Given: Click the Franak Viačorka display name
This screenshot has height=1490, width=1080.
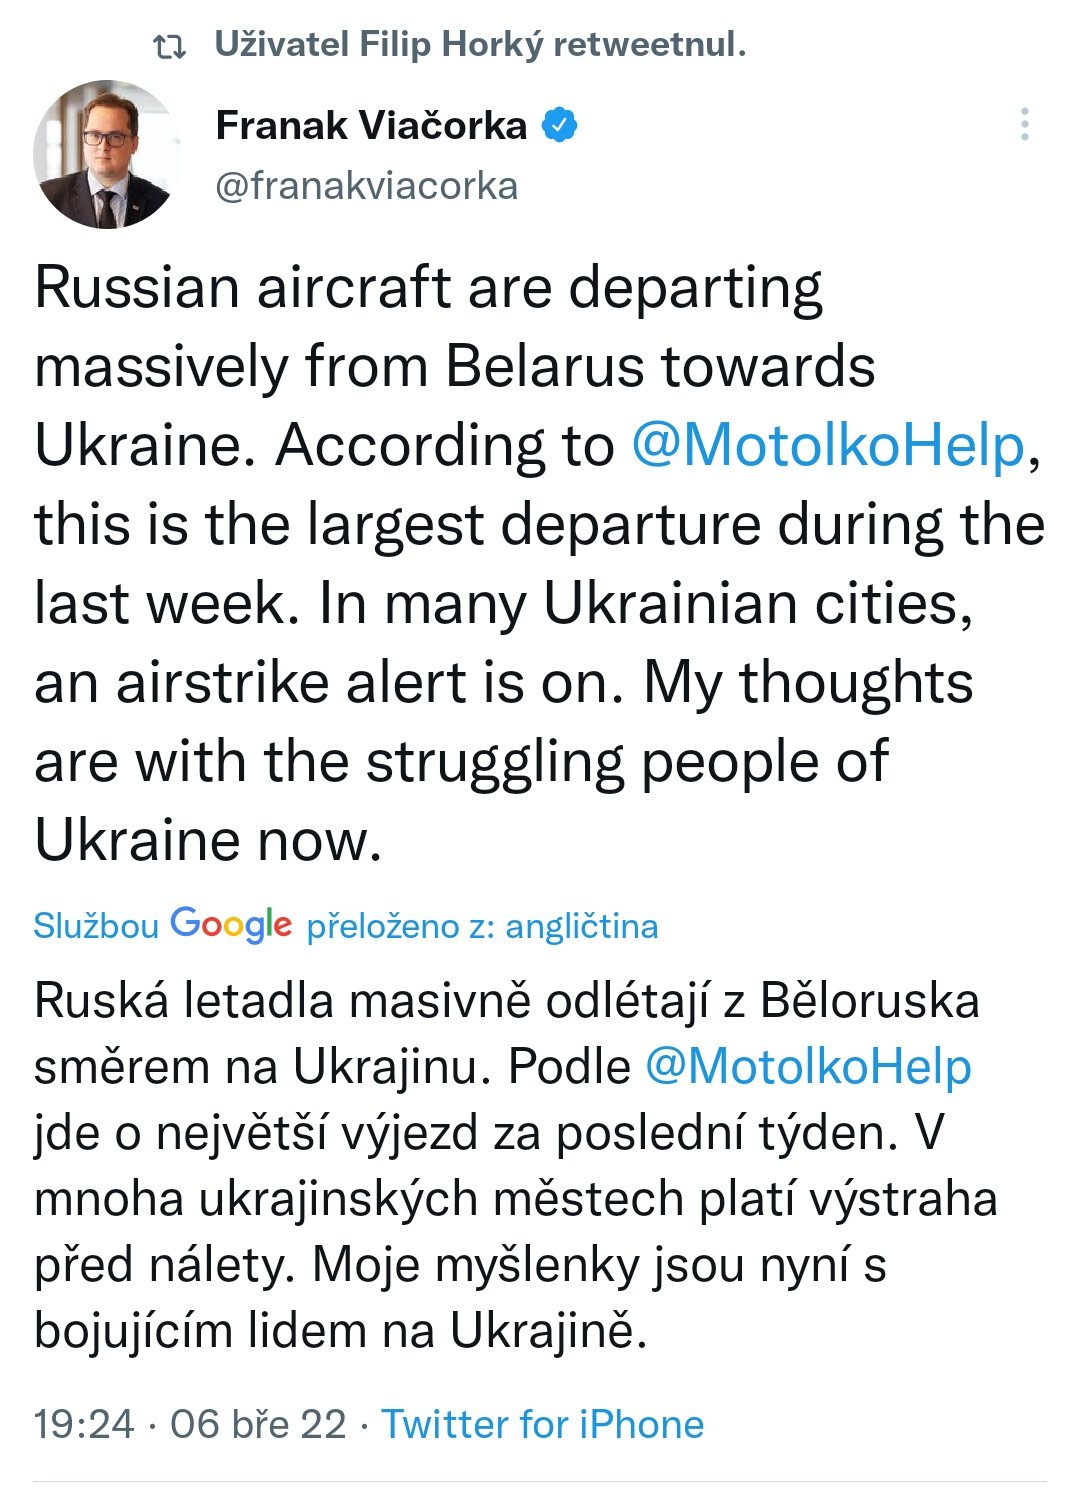Looking at the screenshot, I should tap(371, 126).
